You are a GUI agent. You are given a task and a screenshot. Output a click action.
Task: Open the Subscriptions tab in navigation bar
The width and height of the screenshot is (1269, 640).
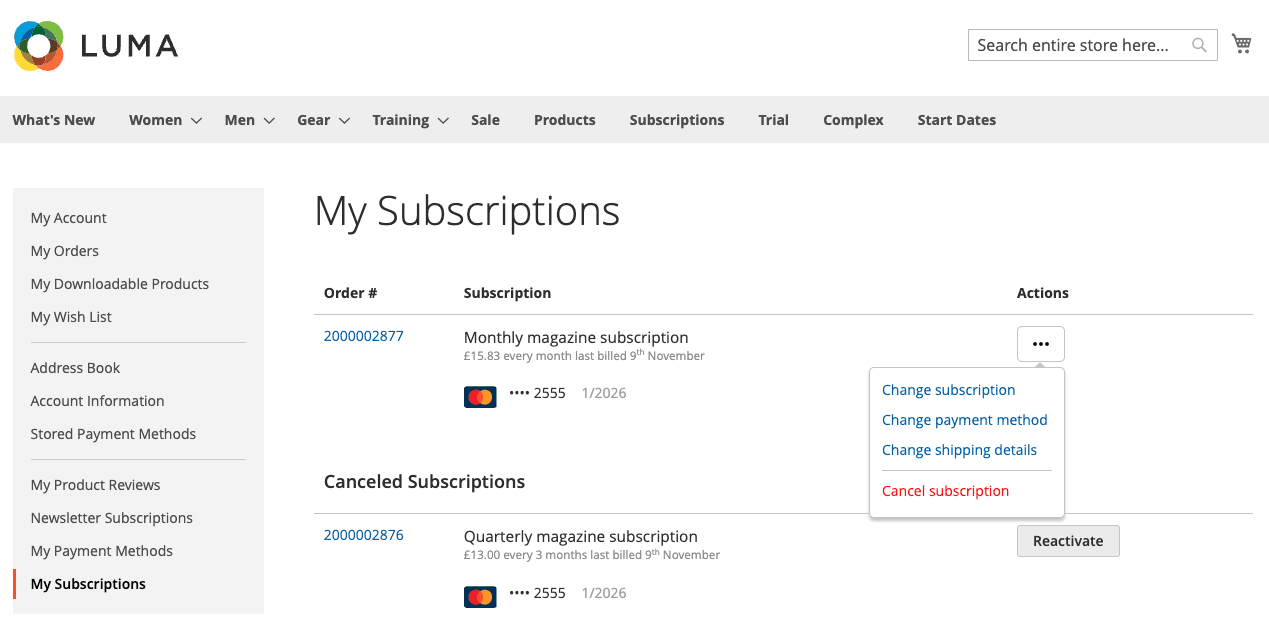pos(677,120)
